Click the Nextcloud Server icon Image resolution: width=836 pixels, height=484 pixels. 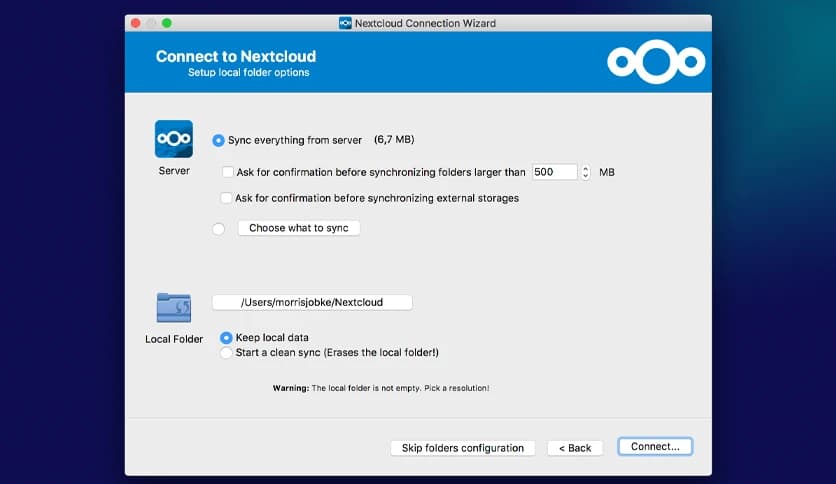[x=174, y=139]
